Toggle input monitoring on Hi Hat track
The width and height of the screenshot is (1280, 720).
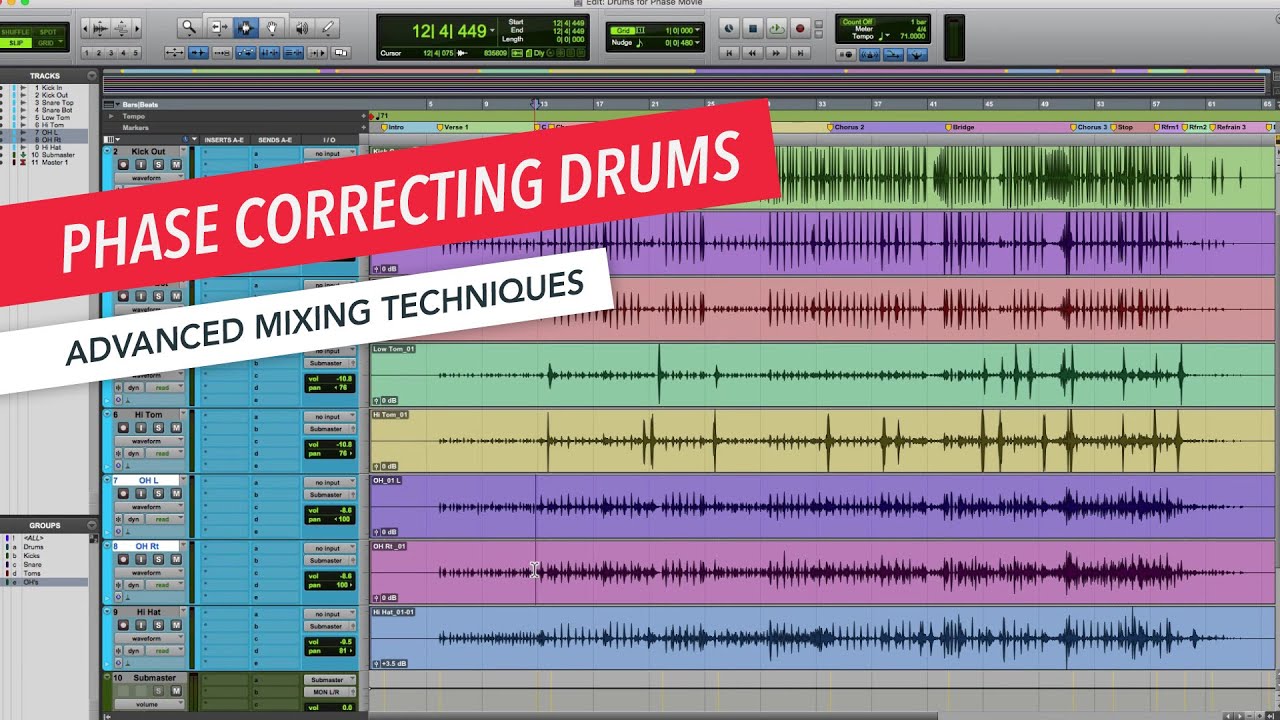(x=140, y=625)
